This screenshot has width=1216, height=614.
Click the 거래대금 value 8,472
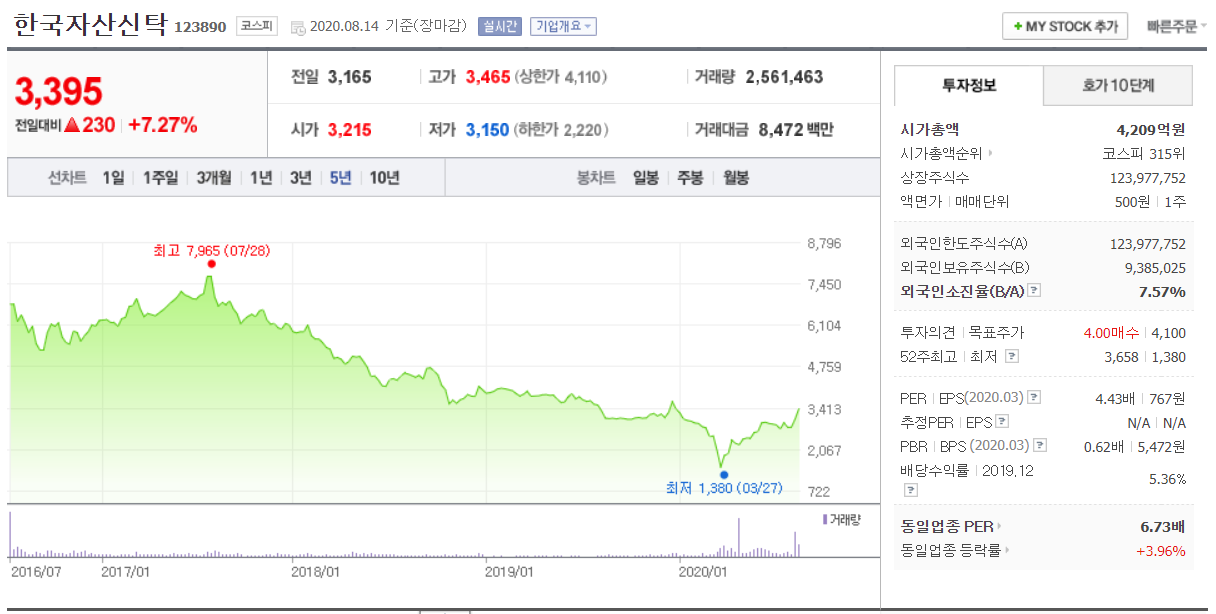point(780,130)
